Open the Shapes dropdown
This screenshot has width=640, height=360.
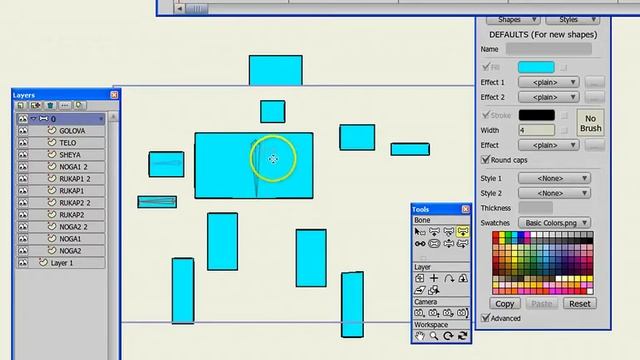point(513,20)
